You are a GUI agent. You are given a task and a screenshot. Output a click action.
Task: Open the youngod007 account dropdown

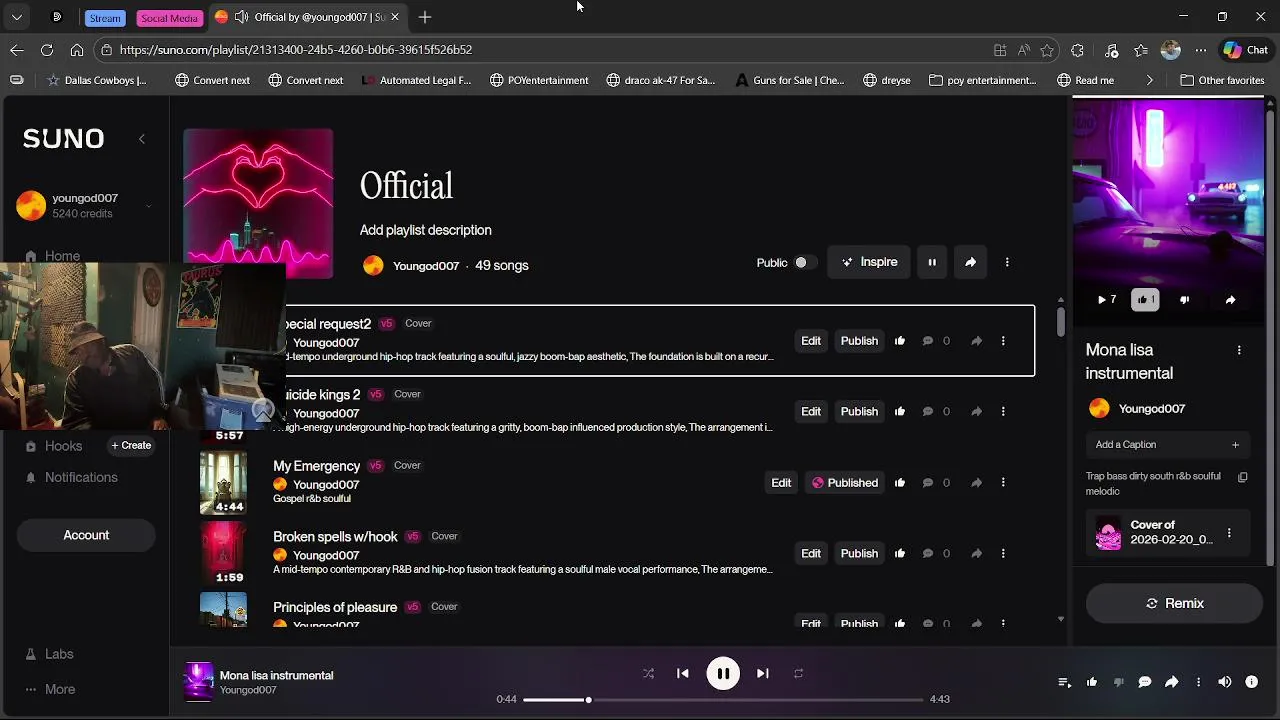148,206
